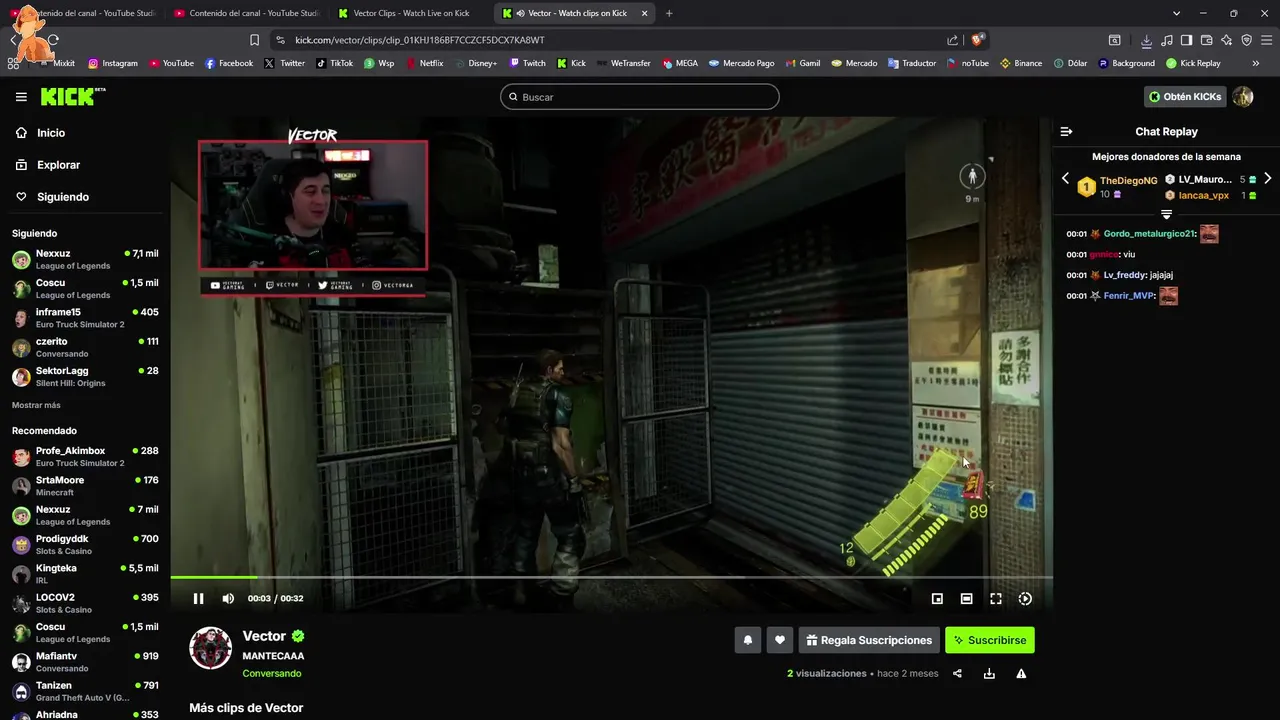
Task: Open TikTok bookmark
Action: (335, 63)
